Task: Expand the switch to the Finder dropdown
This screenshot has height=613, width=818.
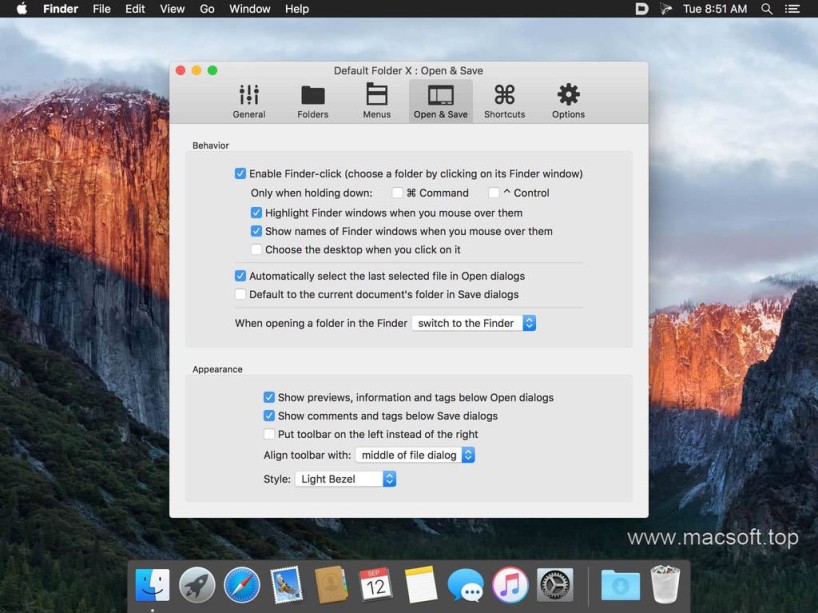Action: click(x=474, y=323)
